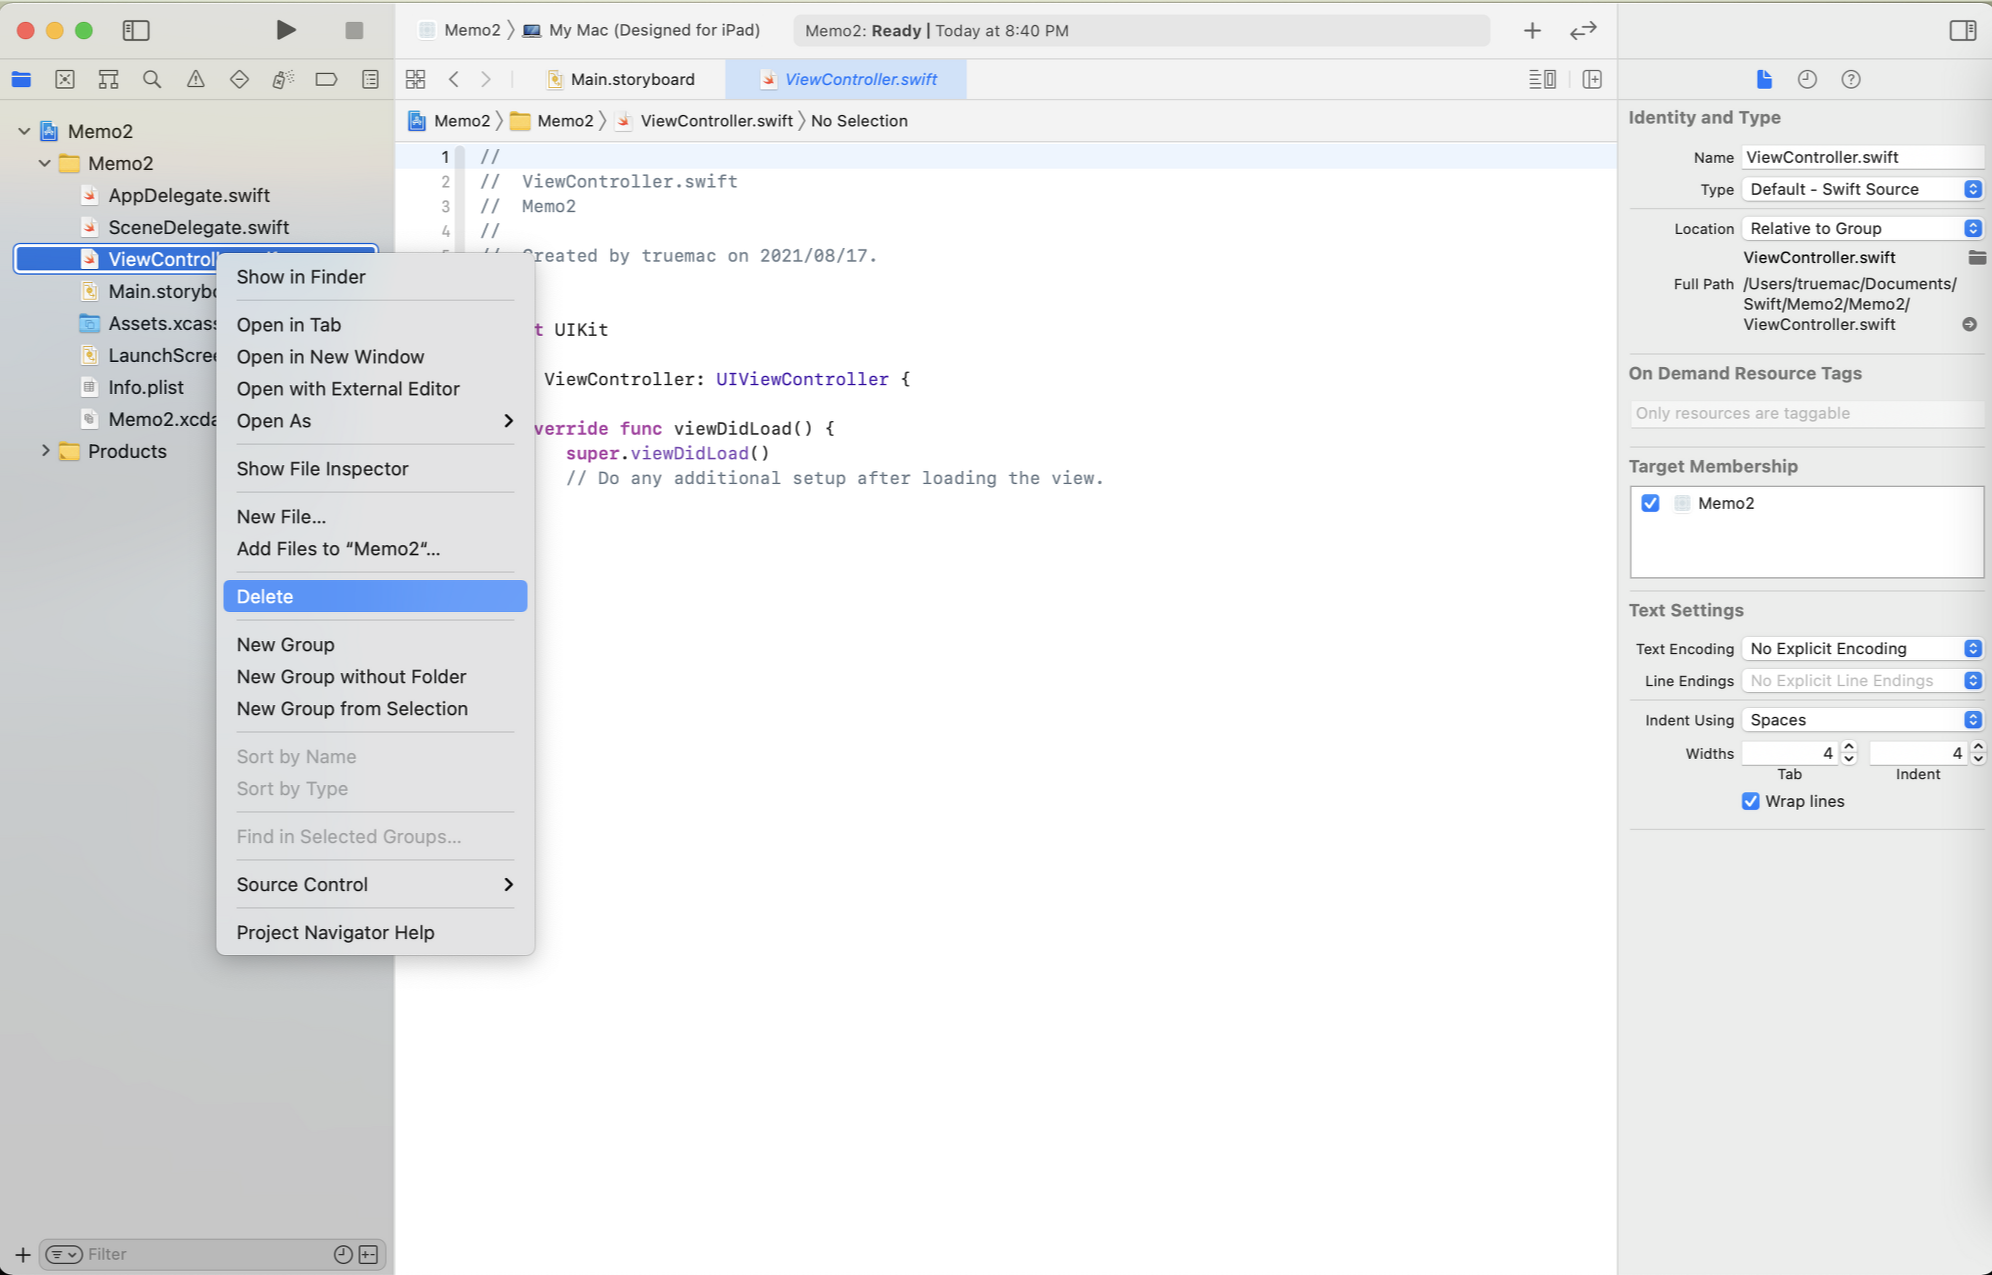Increase the Tab width stepper
This screenshot has height=1275, width=1992.
coord(1849,746)
